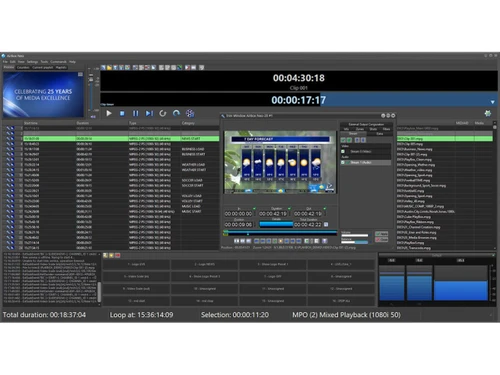Click the position field showing 00:00:09:06

[239, 225]
